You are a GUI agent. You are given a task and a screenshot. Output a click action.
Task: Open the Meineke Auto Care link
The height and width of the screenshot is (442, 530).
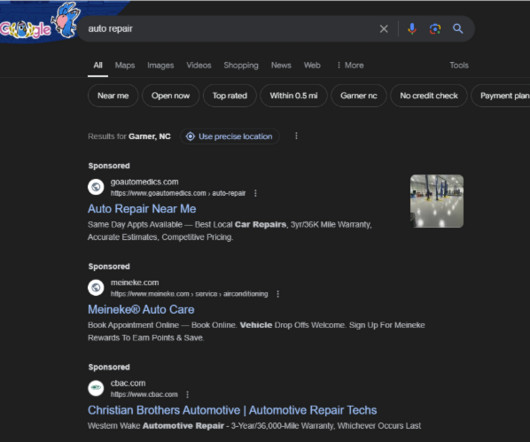[141, 310]
